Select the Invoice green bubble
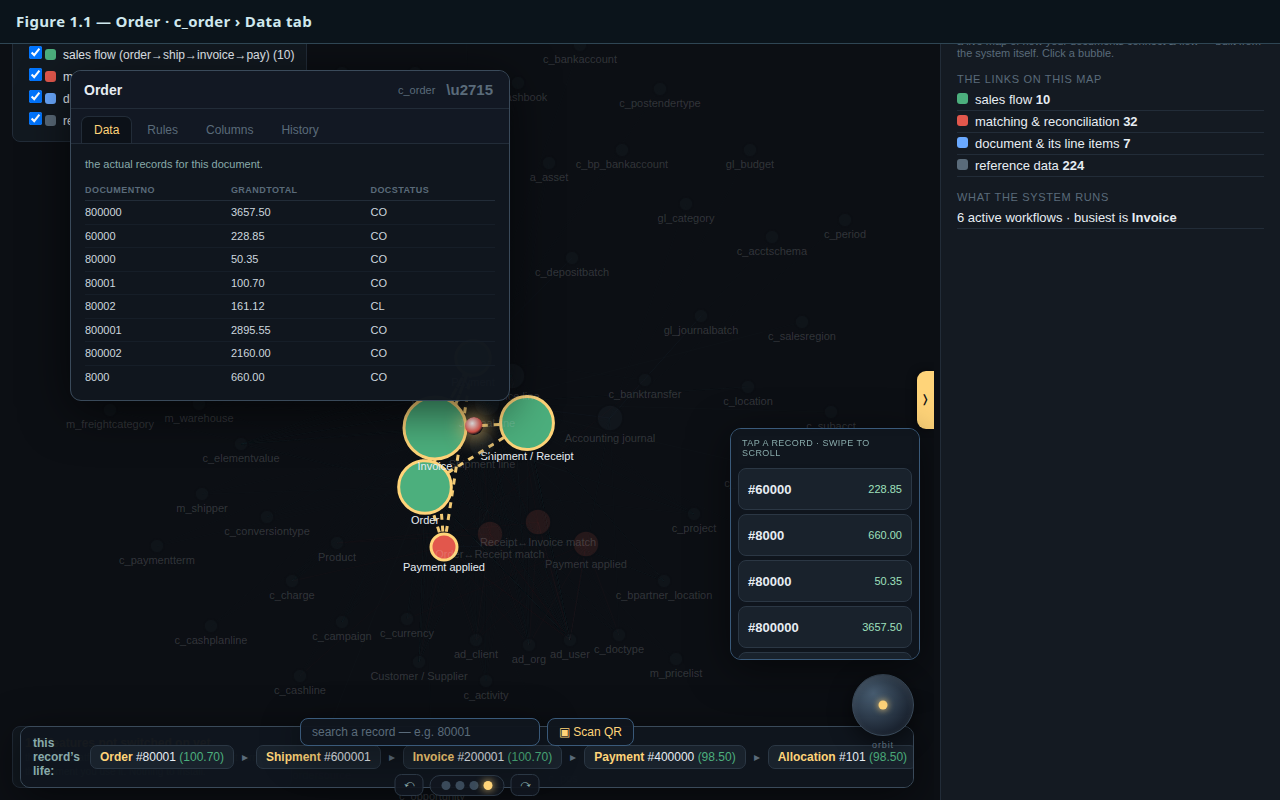 pos(435,427)
